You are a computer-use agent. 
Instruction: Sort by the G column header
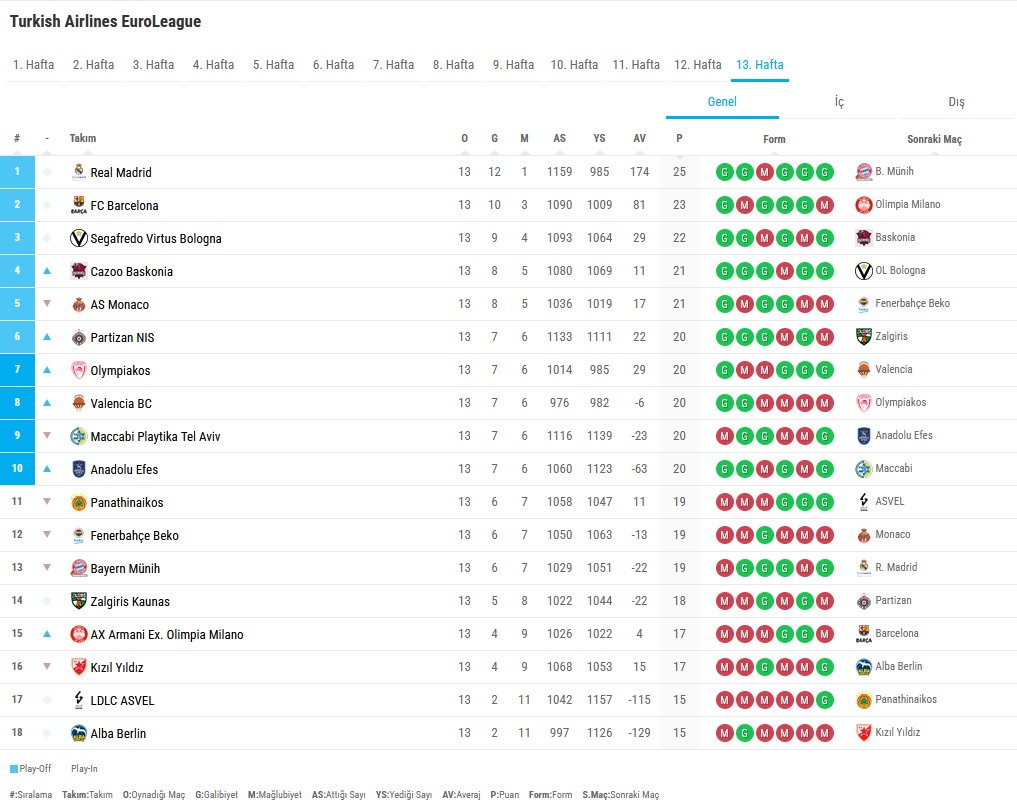pyautogui.click(x=494, y=138)
